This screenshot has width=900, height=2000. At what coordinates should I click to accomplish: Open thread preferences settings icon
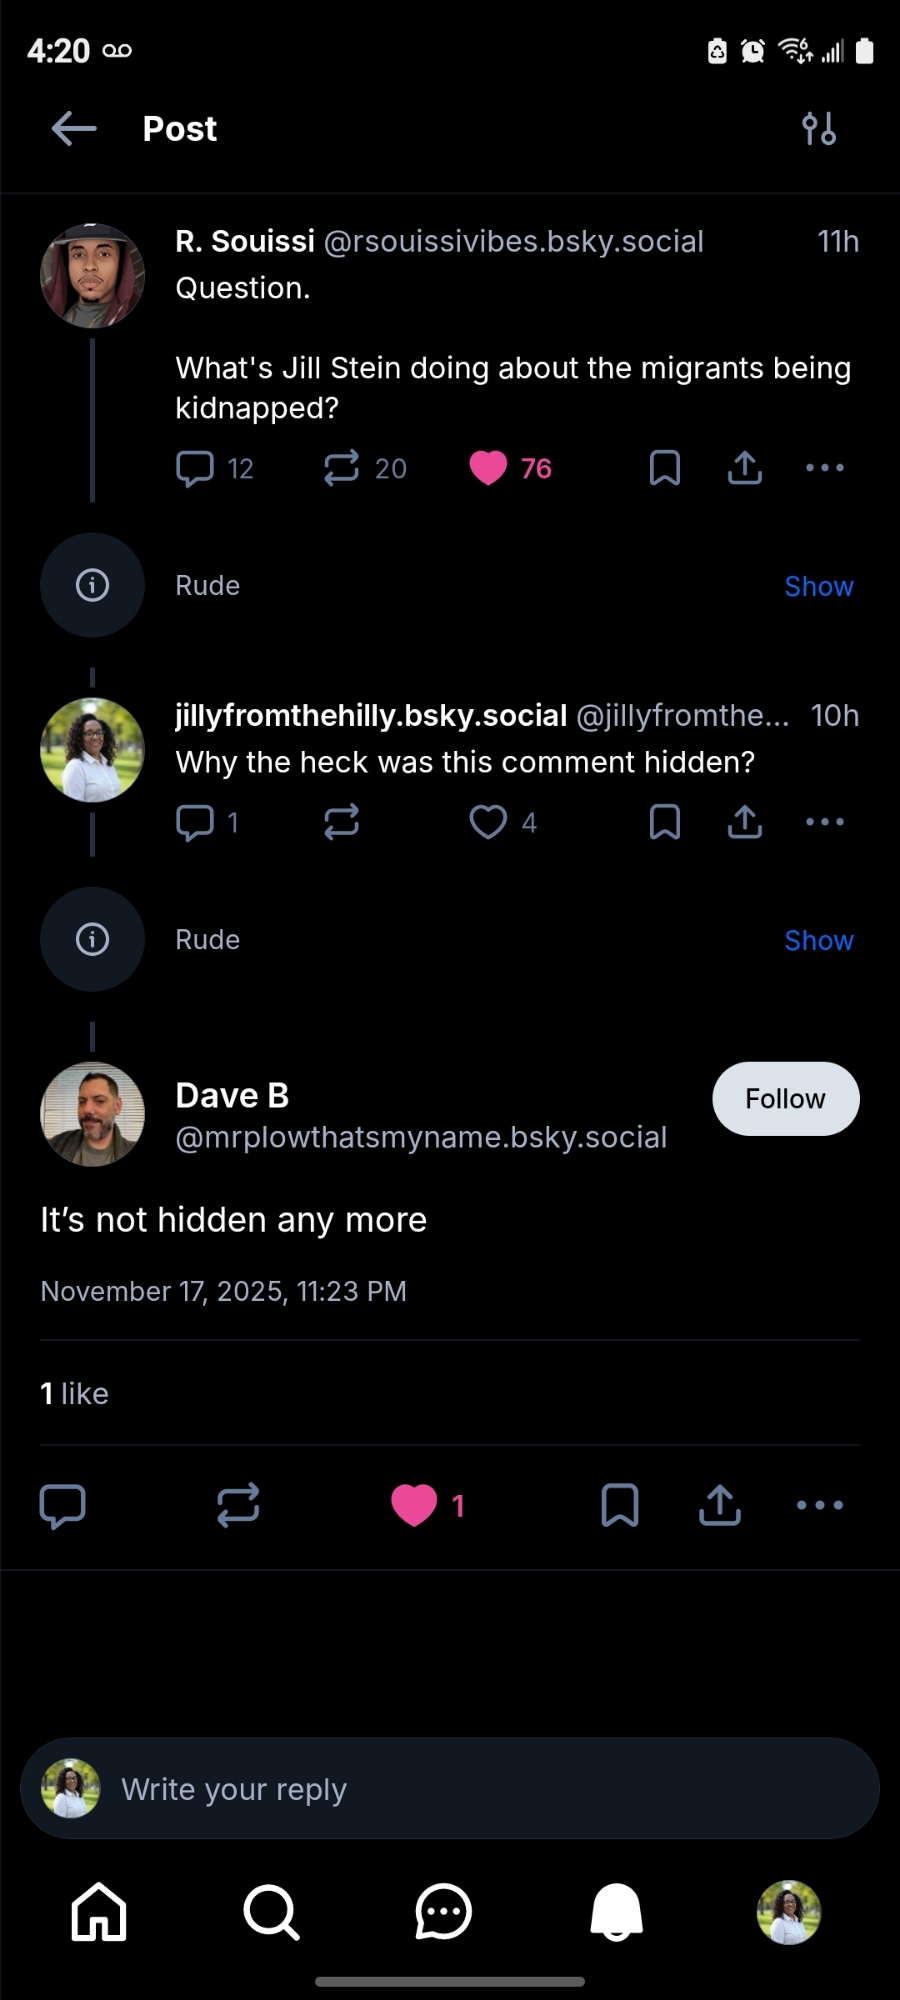[x=819, y=129]
